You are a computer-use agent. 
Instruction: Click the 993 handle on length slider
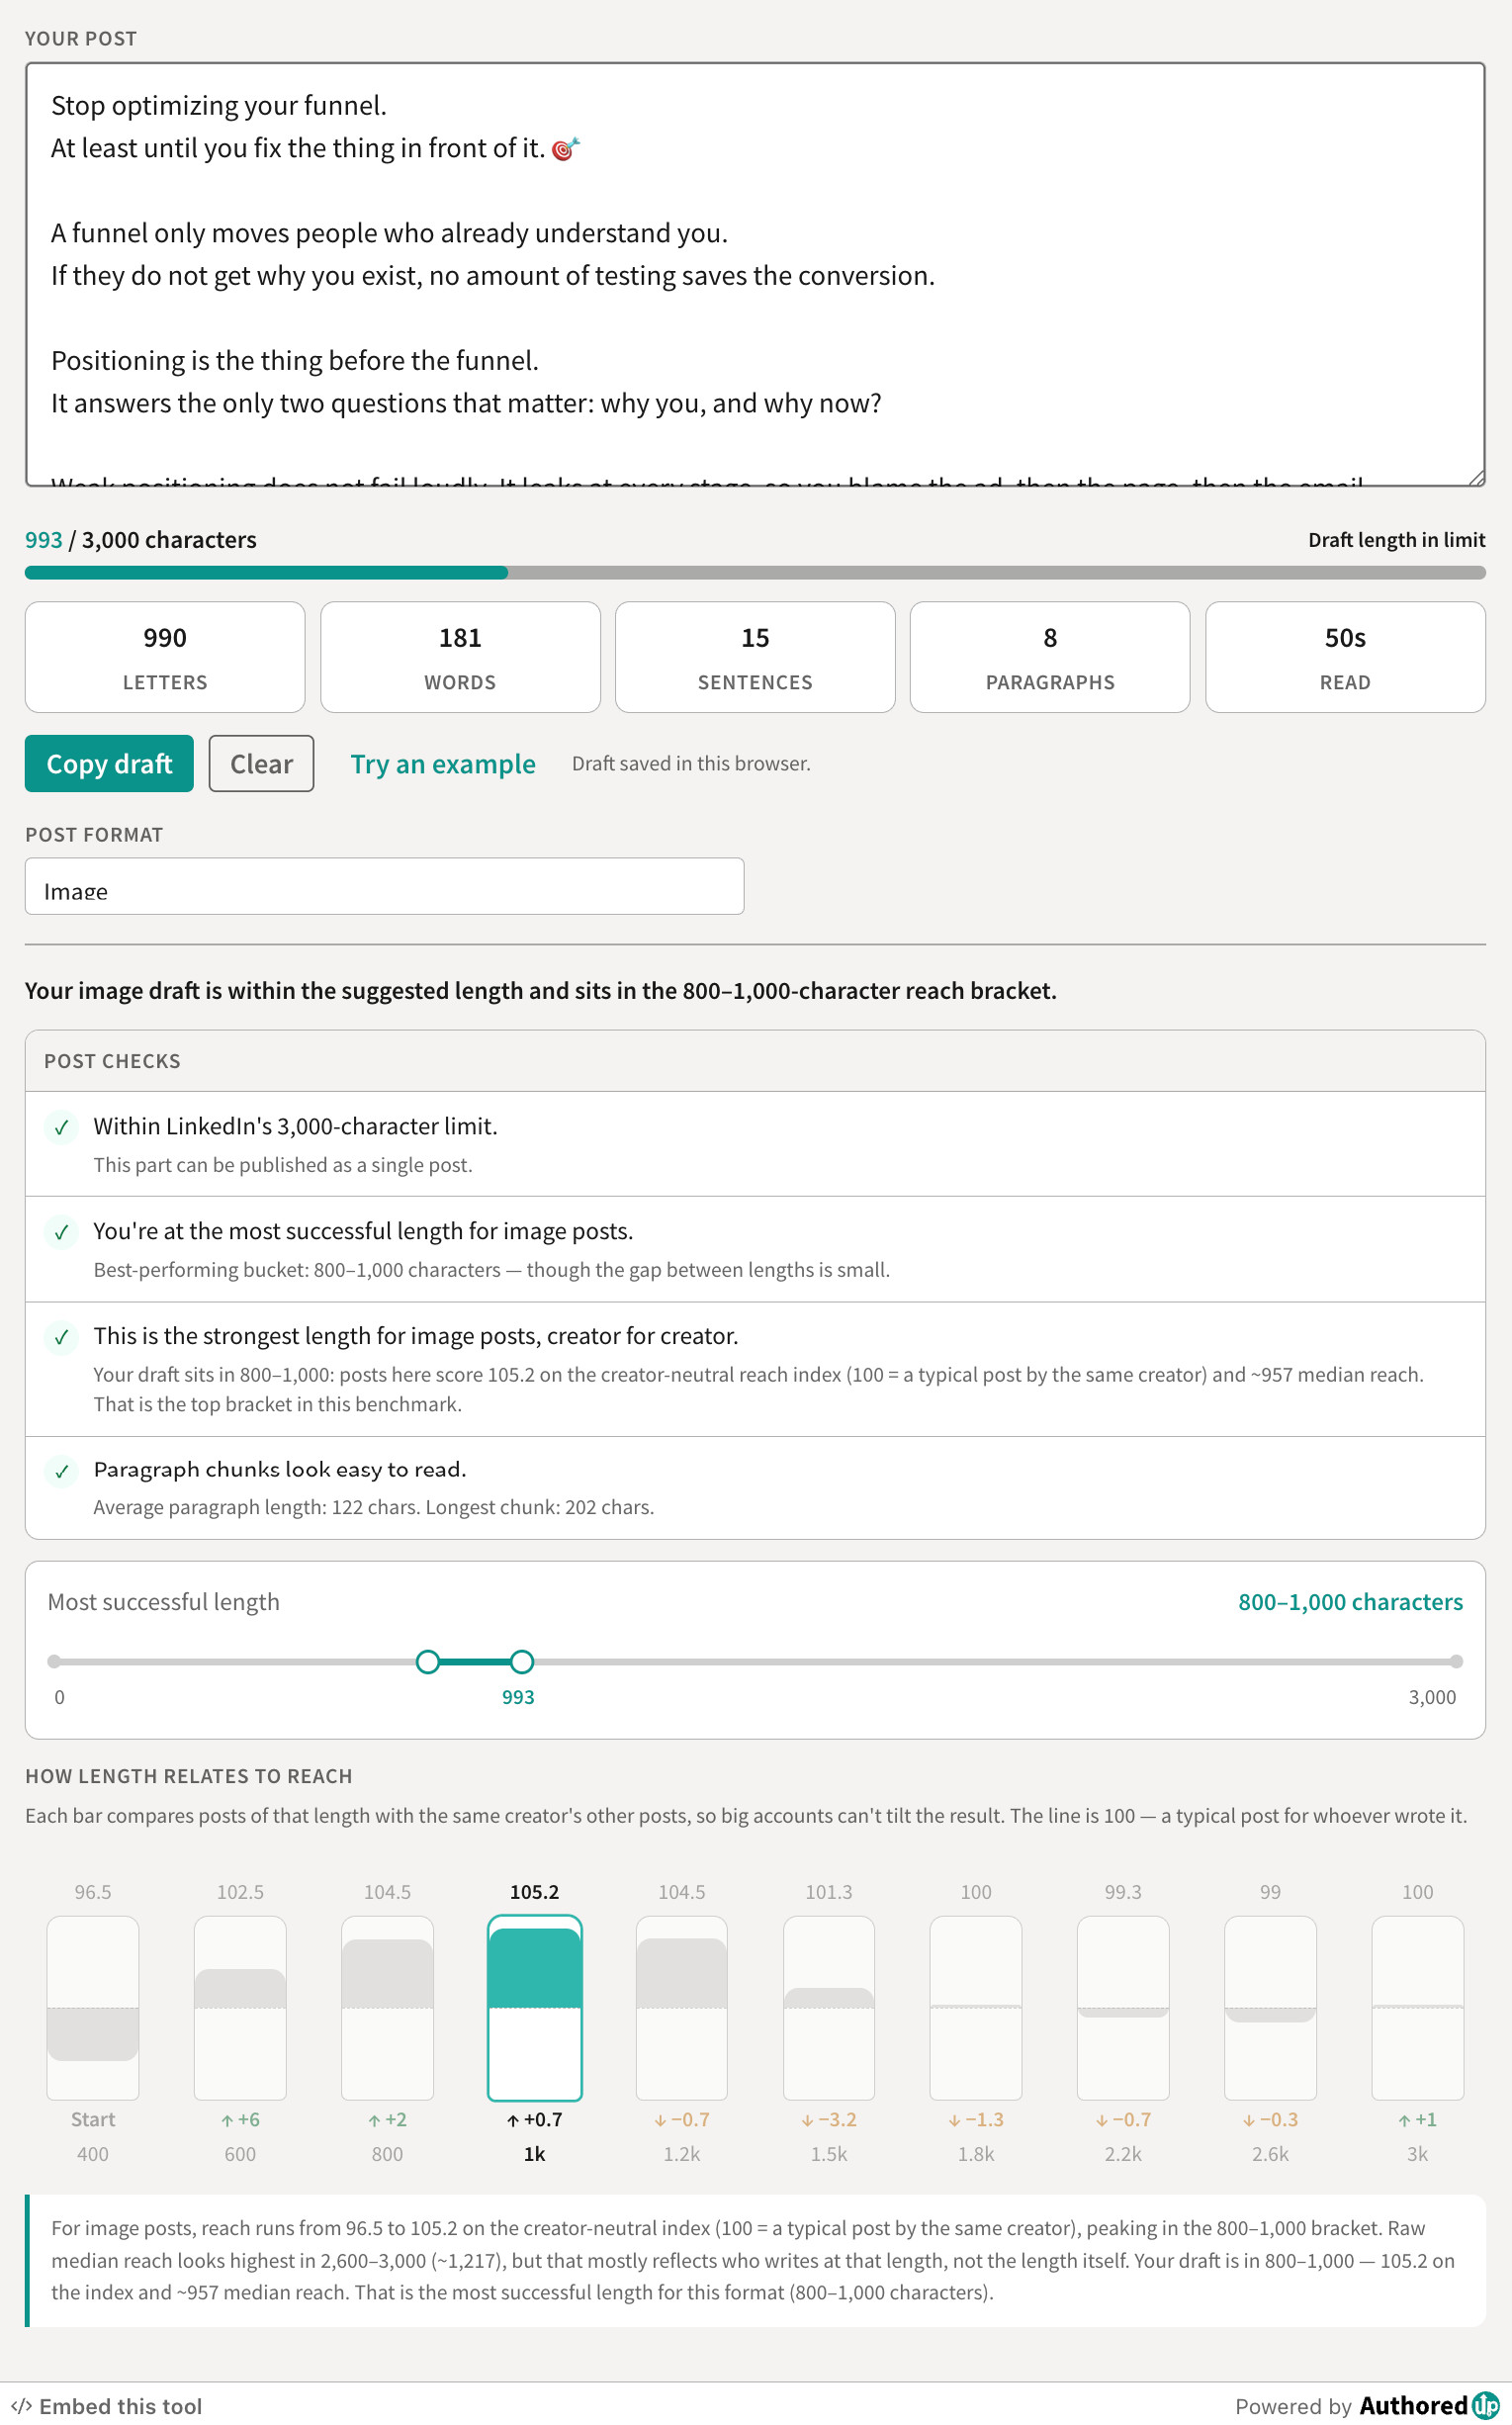[x=521, y=1662]
